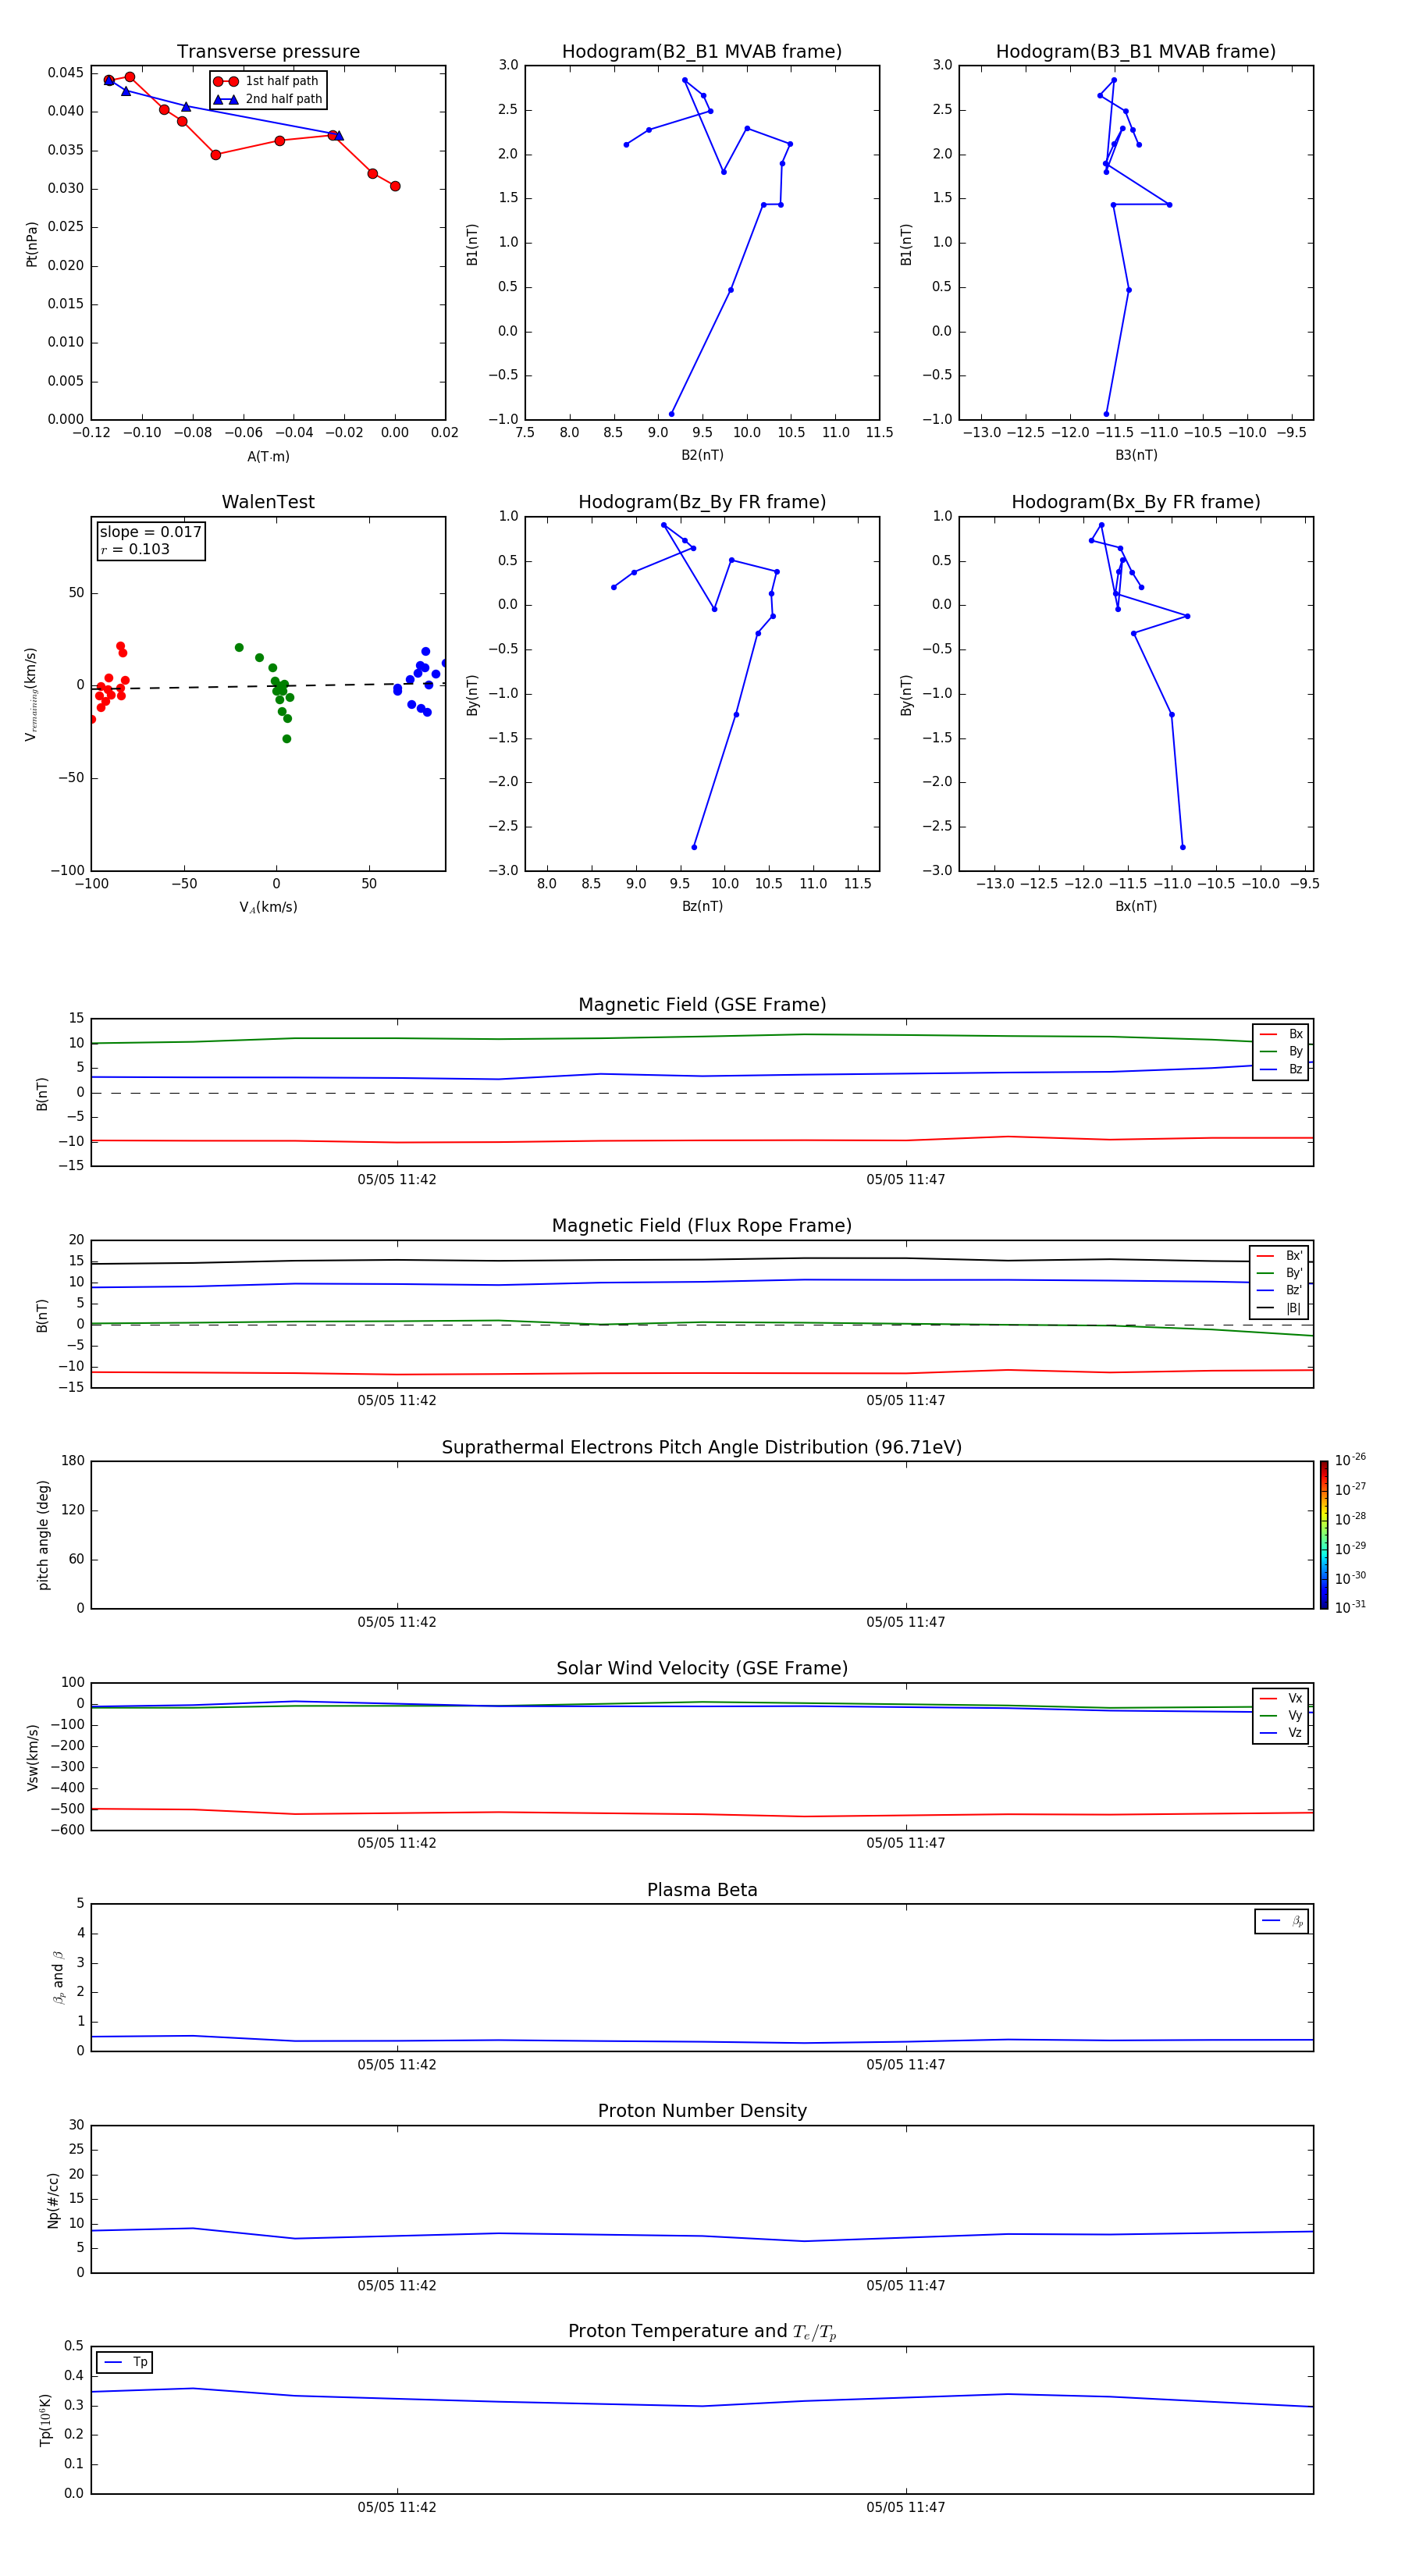Click '05/05 11:47' tick under GSE field plot
Screen dimensions: 1405x2576
click(x=906, y=1180)
